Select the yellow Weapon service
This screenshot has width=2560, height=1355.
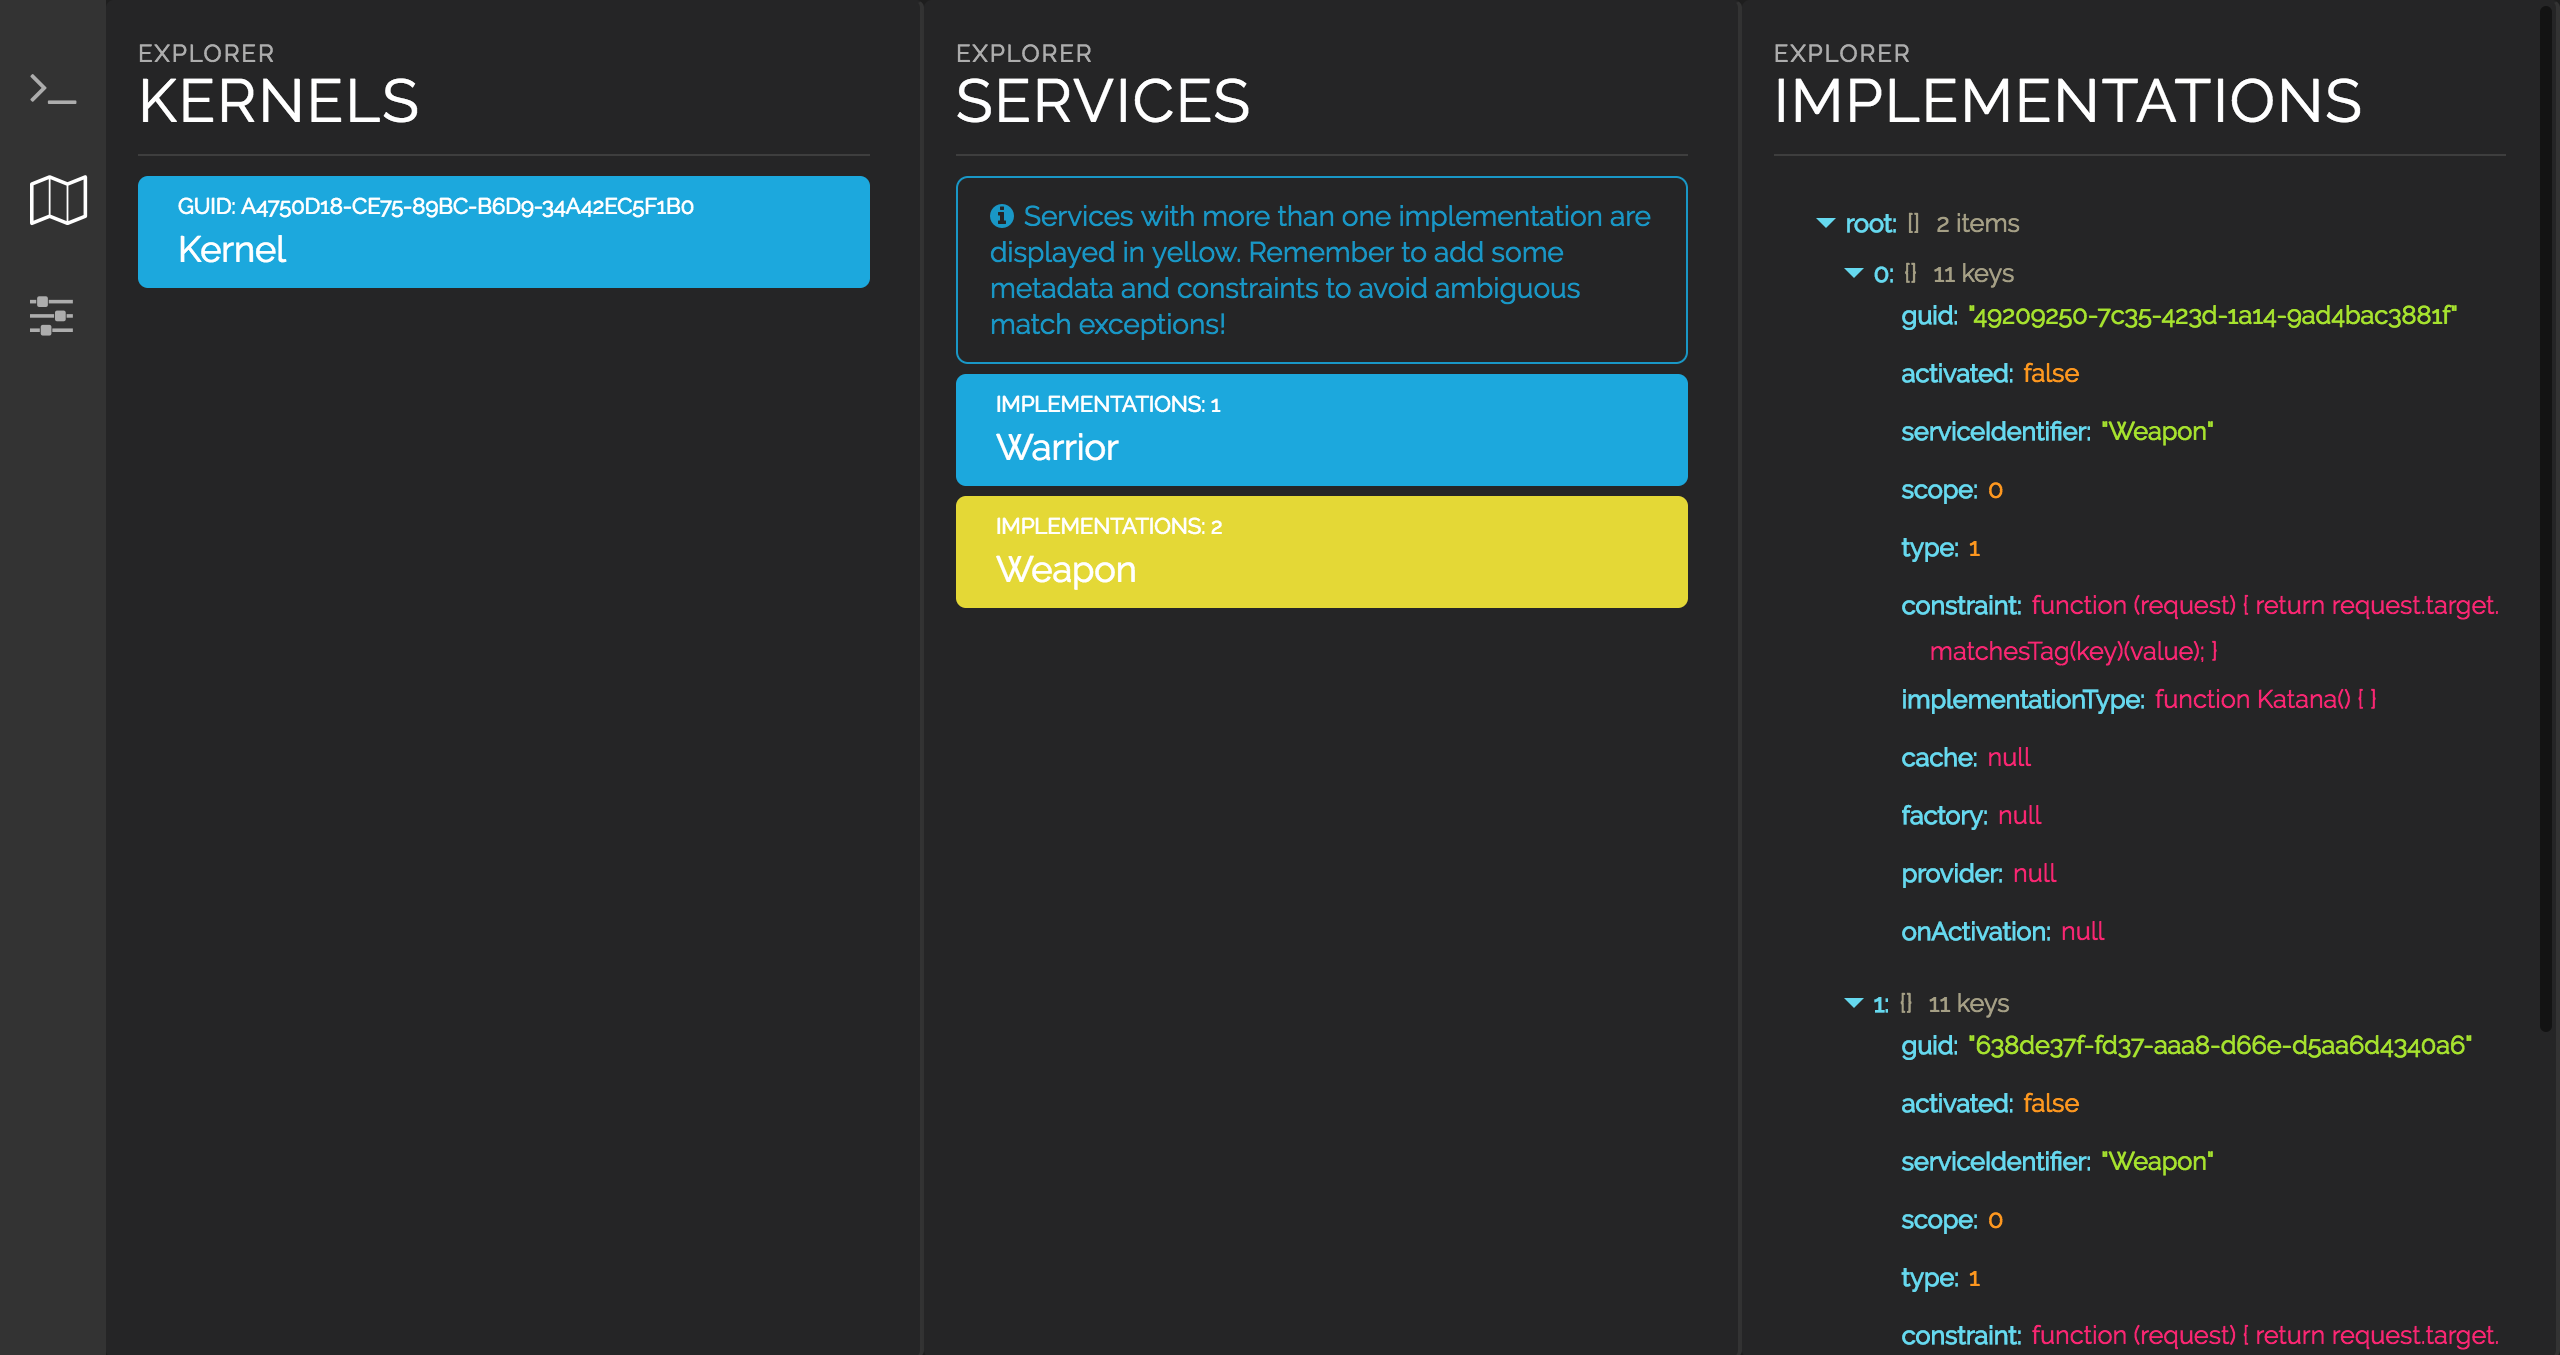1321,552
